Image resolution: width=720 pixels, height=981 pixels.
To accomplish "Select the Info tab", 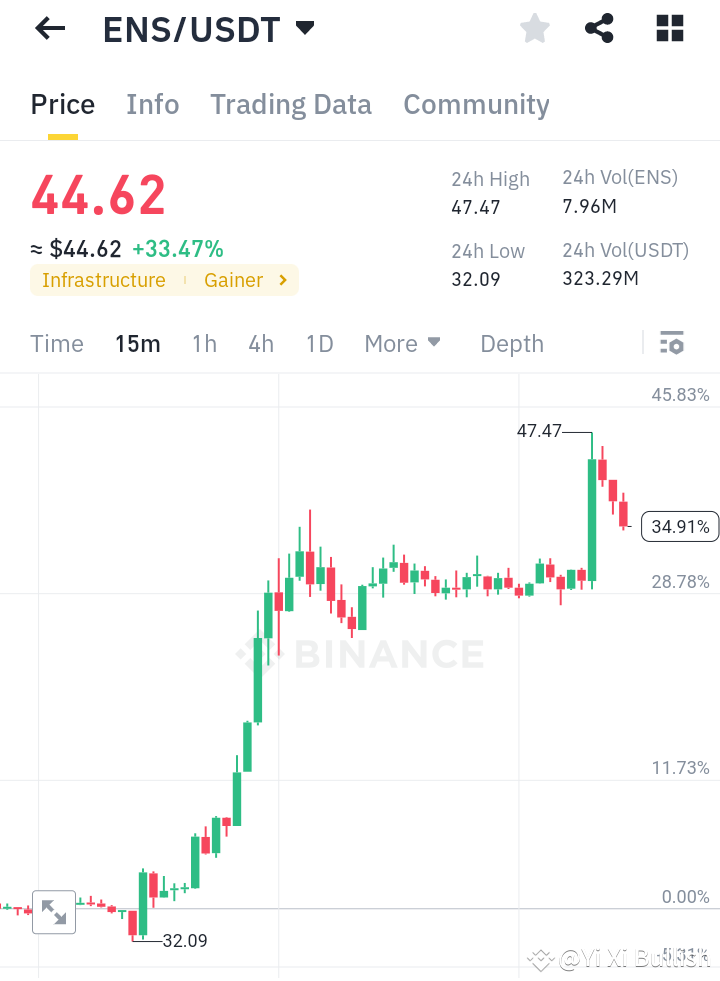I will click(152, 104).
